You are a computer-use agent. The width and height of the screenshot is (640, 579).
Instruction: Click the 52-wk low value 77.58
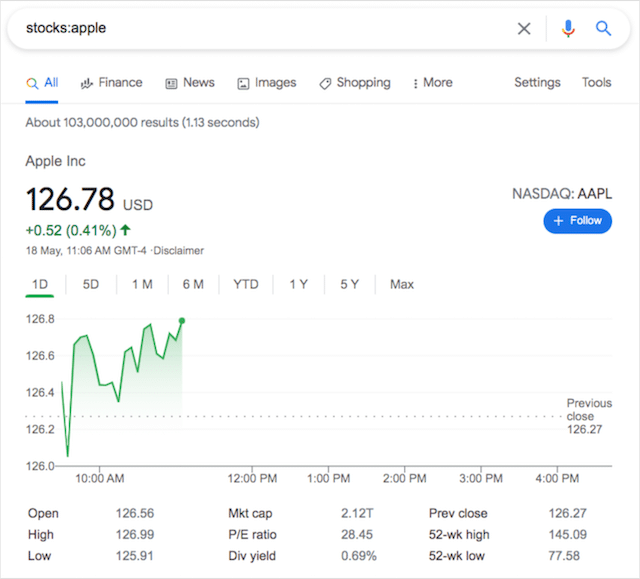coord(564,556)
